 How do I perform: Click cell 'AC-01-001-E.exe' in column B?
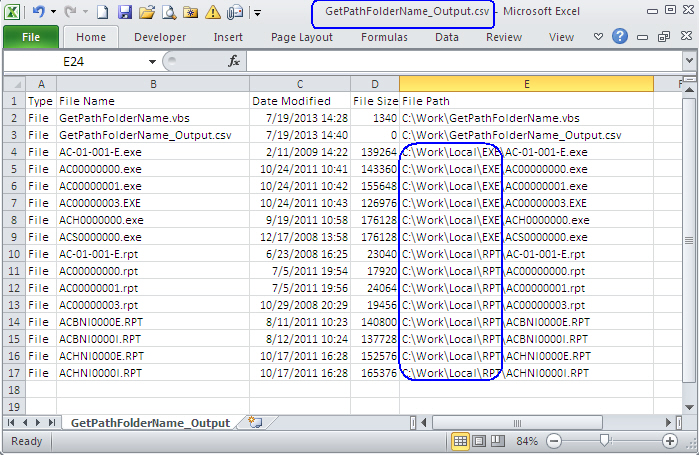[x=153, y=152]
